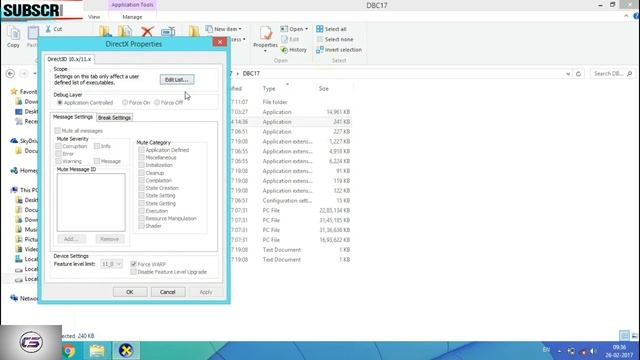Viewport: 640px width, 360px height.
Task: Launch Google Chrome from the taskbar
Action: (x=69, y=351)
